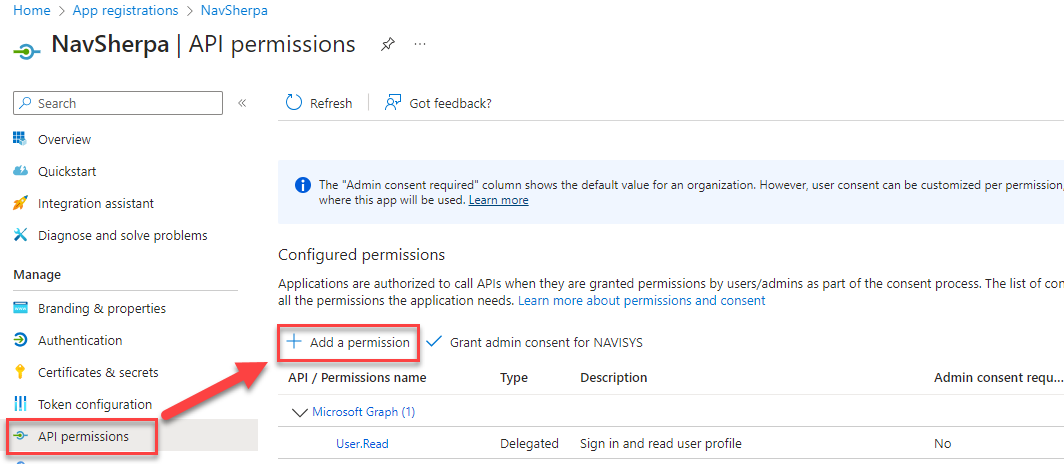Screen dimensions: 1064x464
Task: Click the Authentication arrow icon
Action: tap(20, 340)
